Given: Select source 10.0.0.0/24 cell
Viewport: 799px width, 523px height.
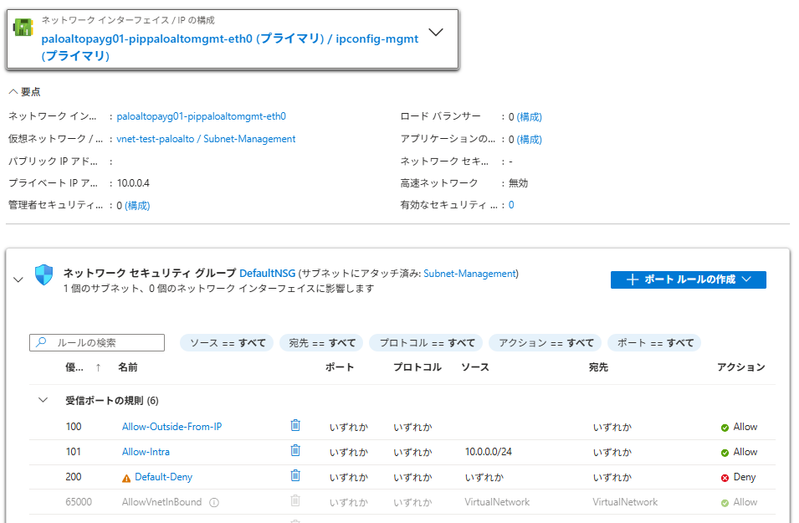Looking at the screenshot, I should (488, 452).
